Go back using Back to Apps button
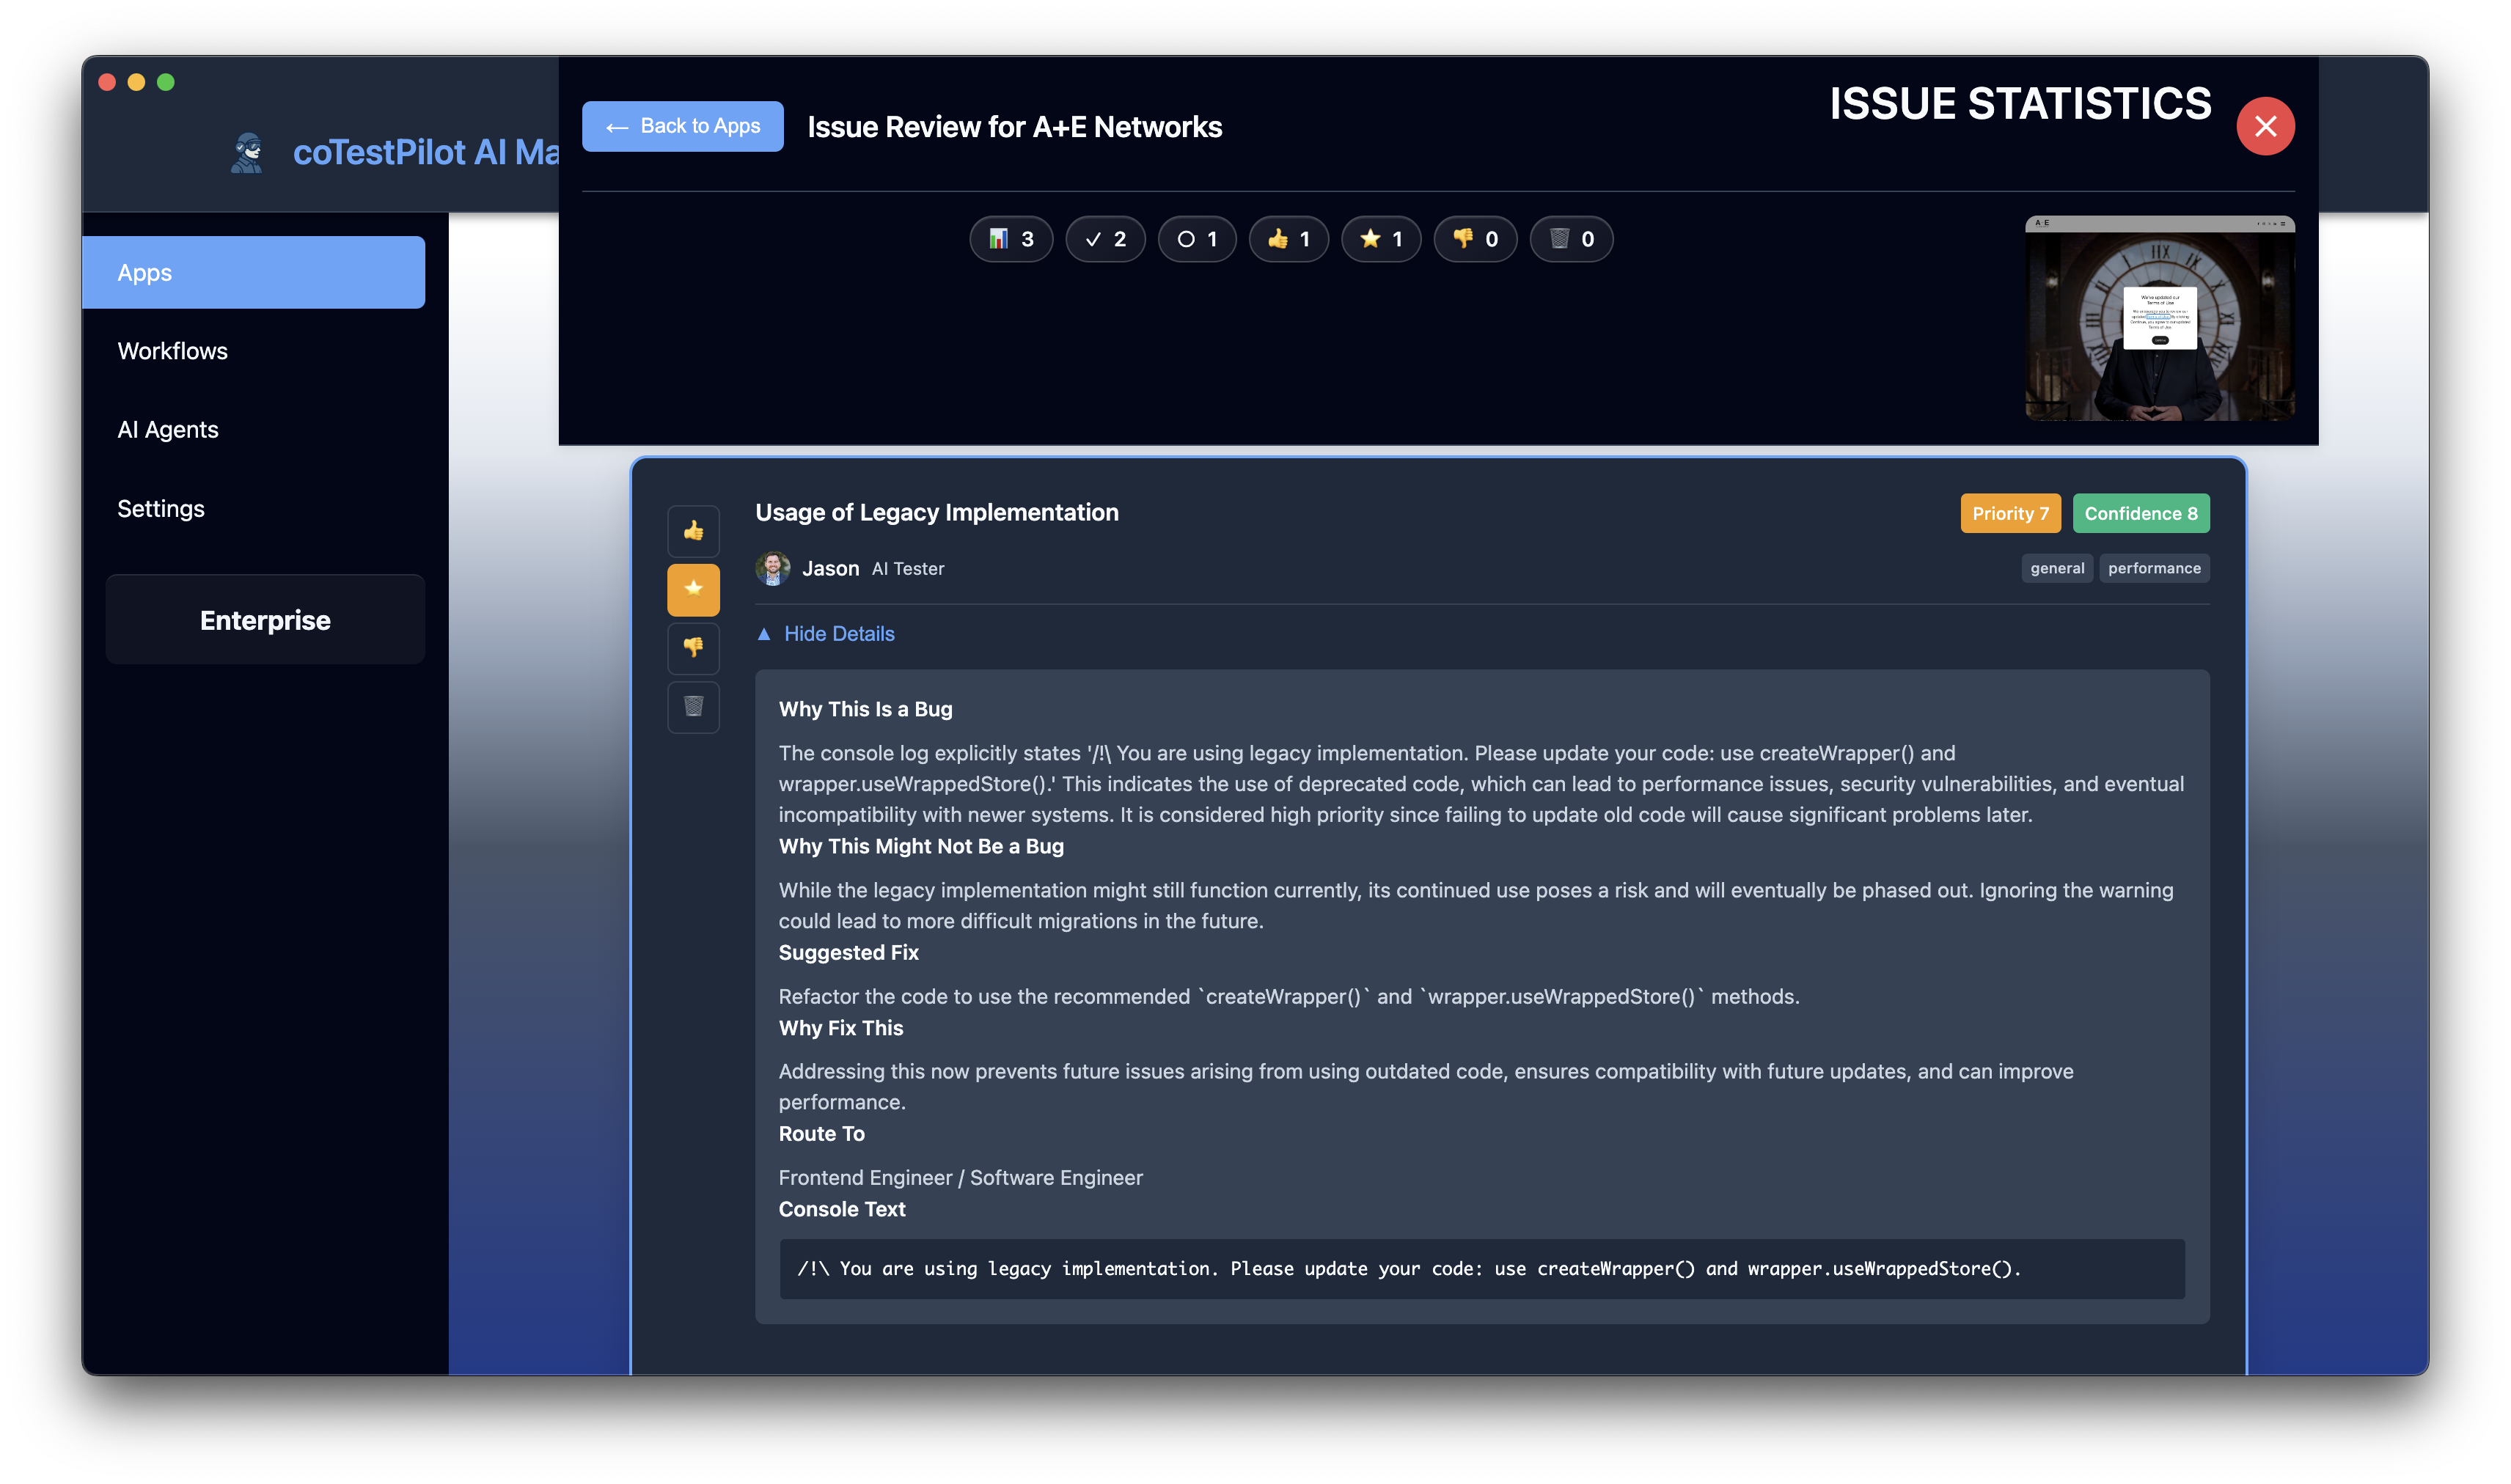2511x1484 pixels. coord(683,126)
